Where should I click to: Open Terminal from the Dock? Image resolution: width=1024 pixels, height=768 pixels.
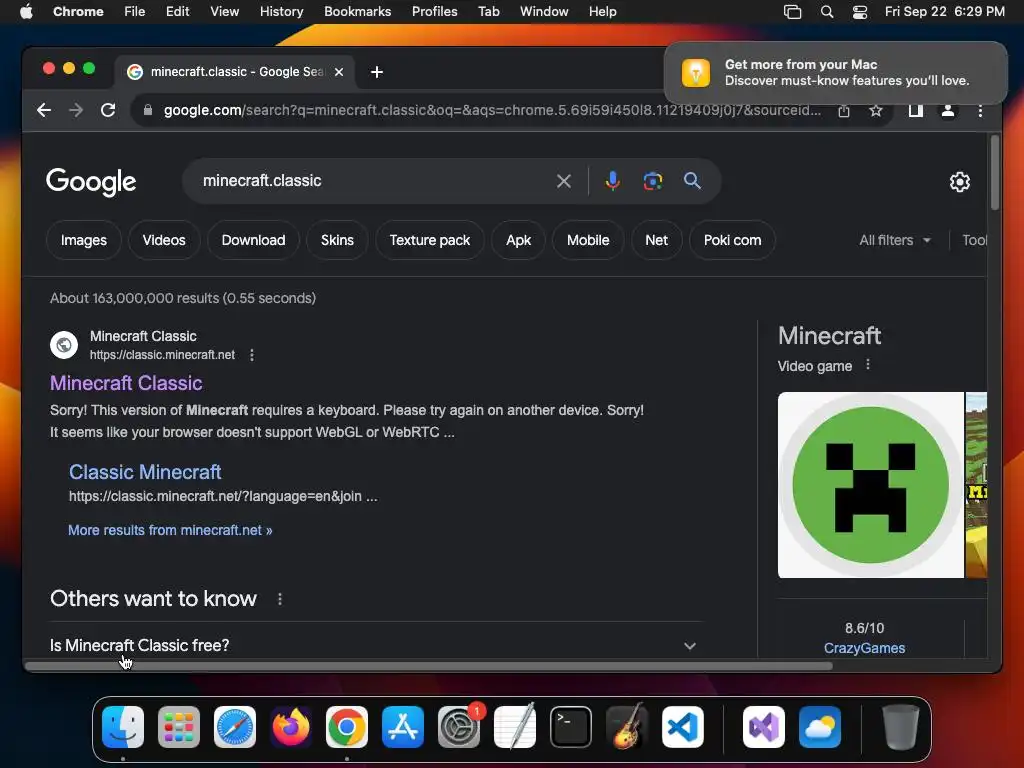coord(571,727)
